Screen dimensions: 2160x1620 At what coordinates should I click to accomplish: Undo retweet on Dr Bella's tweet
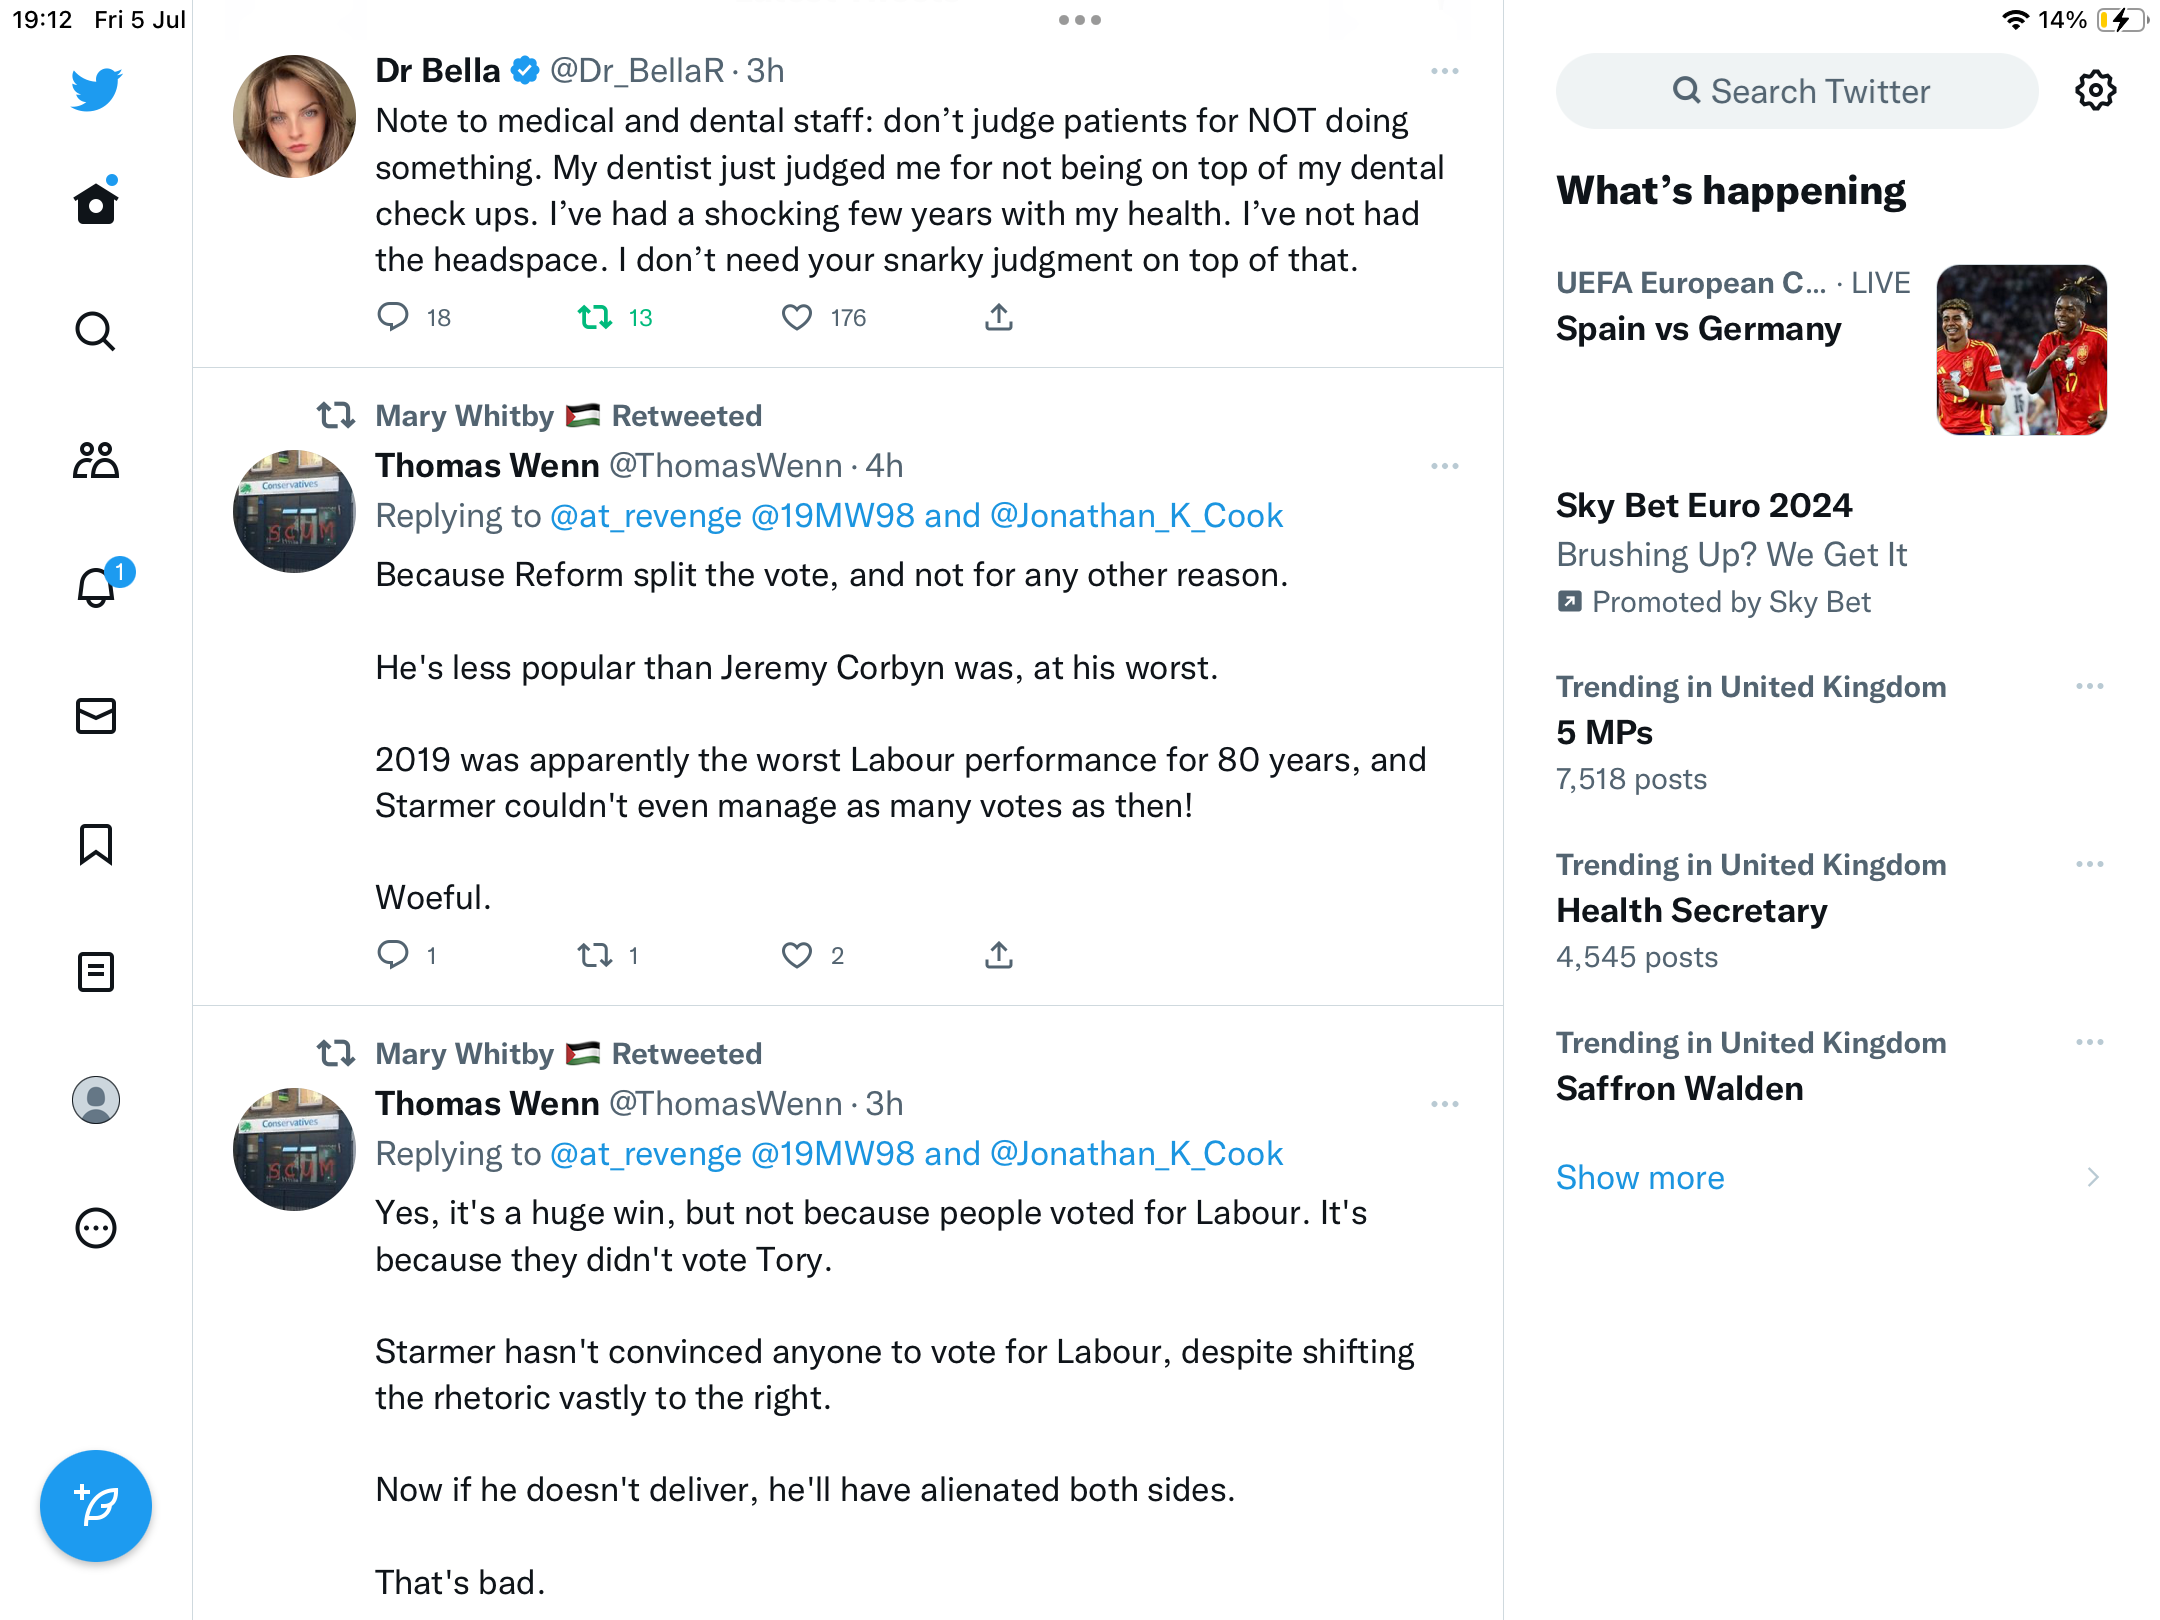point(595,317)
